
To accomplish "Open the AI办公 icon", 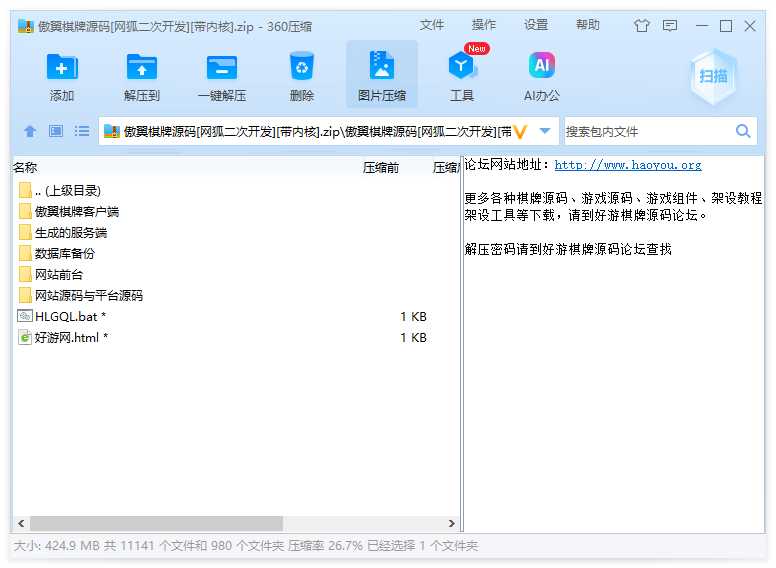I will tap(541, 65).
